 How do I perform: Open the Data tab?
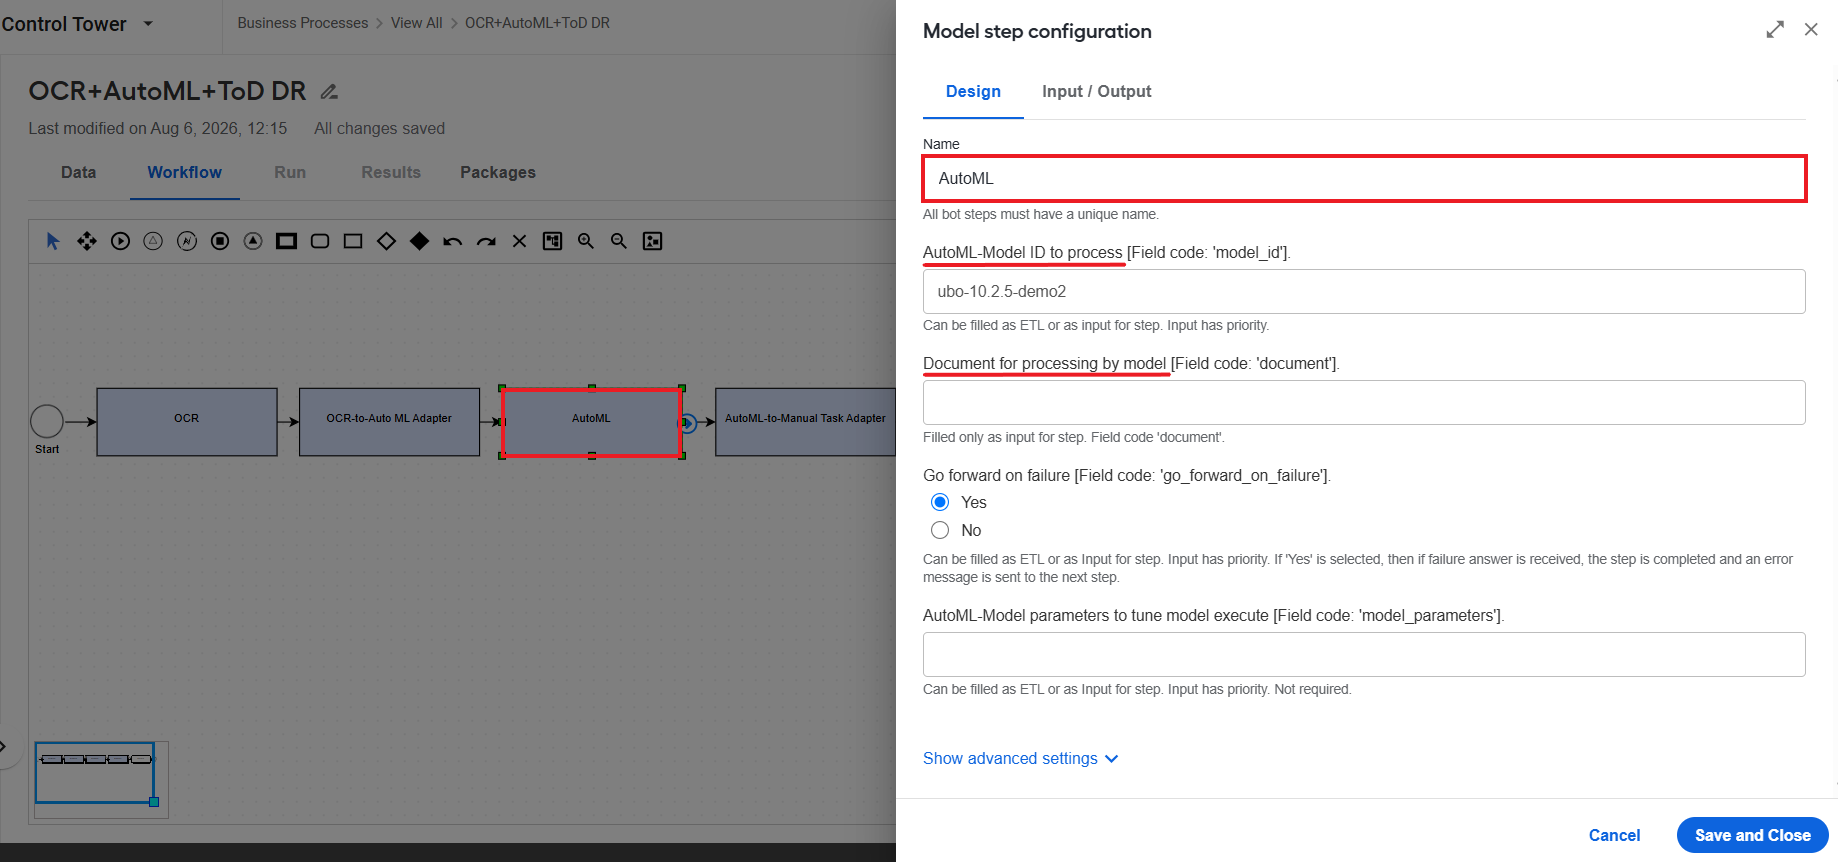pos(79,172)
